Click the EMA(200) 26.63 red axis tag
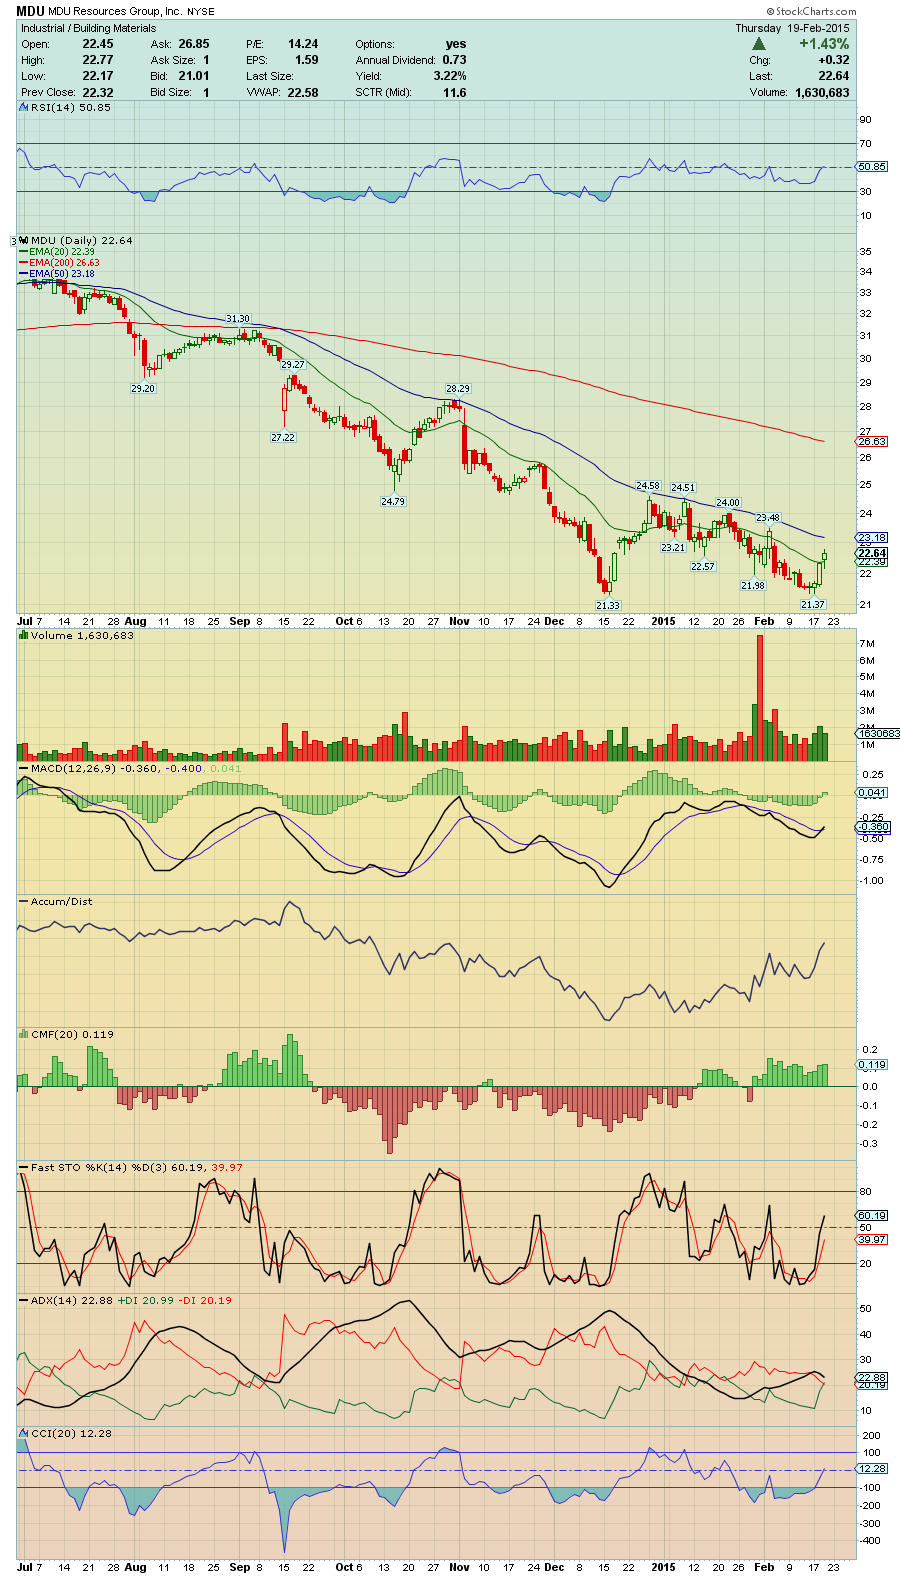 tap(872, 441)
